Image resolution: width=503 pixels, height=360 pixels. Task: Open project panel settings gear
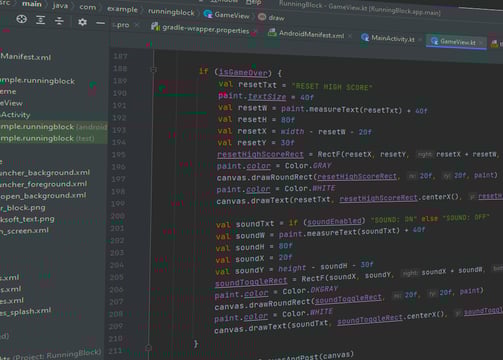pyautogui.click(x=82, y=22)
